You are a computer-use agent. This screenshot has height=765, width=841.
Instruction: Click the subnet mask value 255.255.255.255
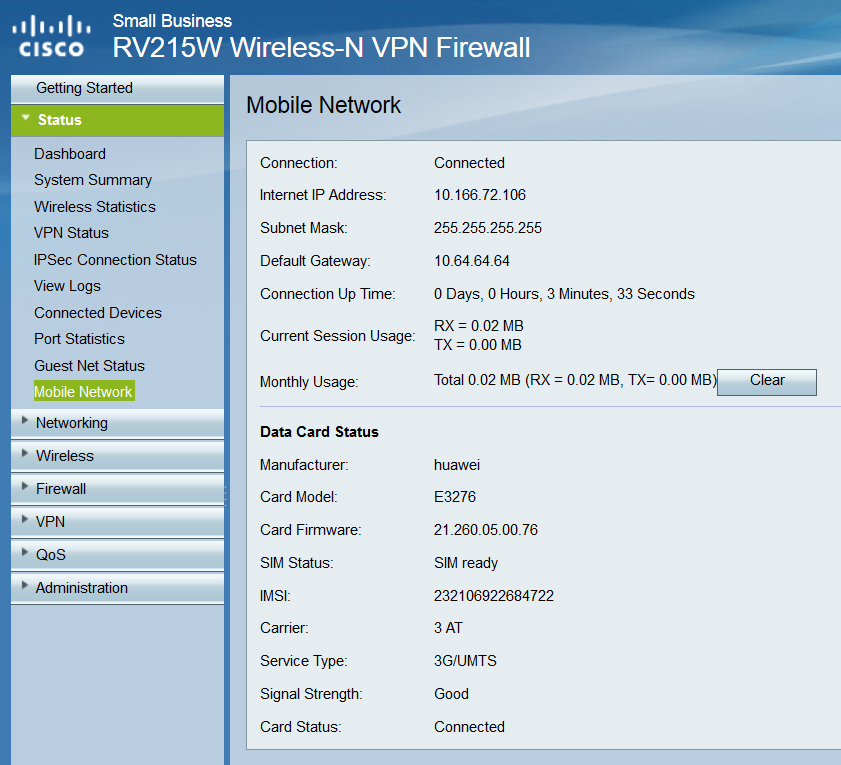(x=488, y=228)
